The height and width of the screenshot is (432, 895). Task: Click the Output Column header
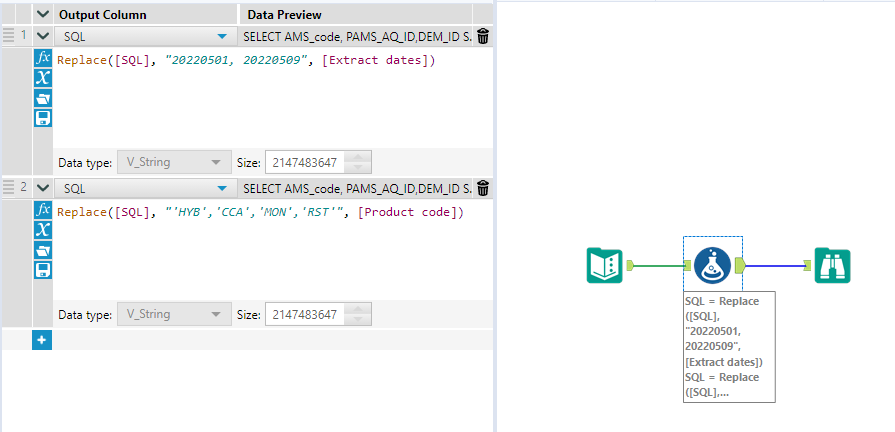103,15
